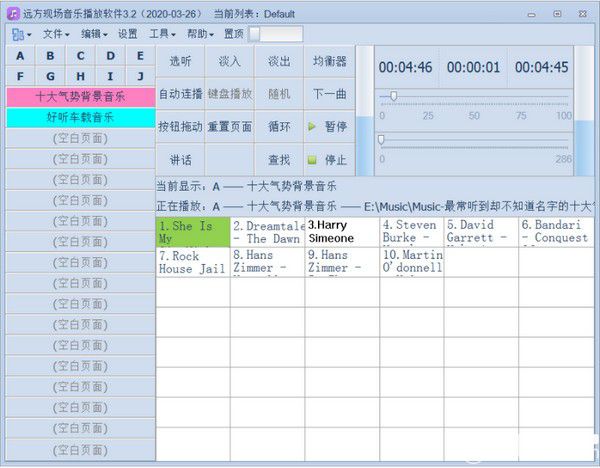The height and width of the screenshot is (468, 600).
Task: Click the 均衡器 equalizer button
Action: [x=329, y=61]
